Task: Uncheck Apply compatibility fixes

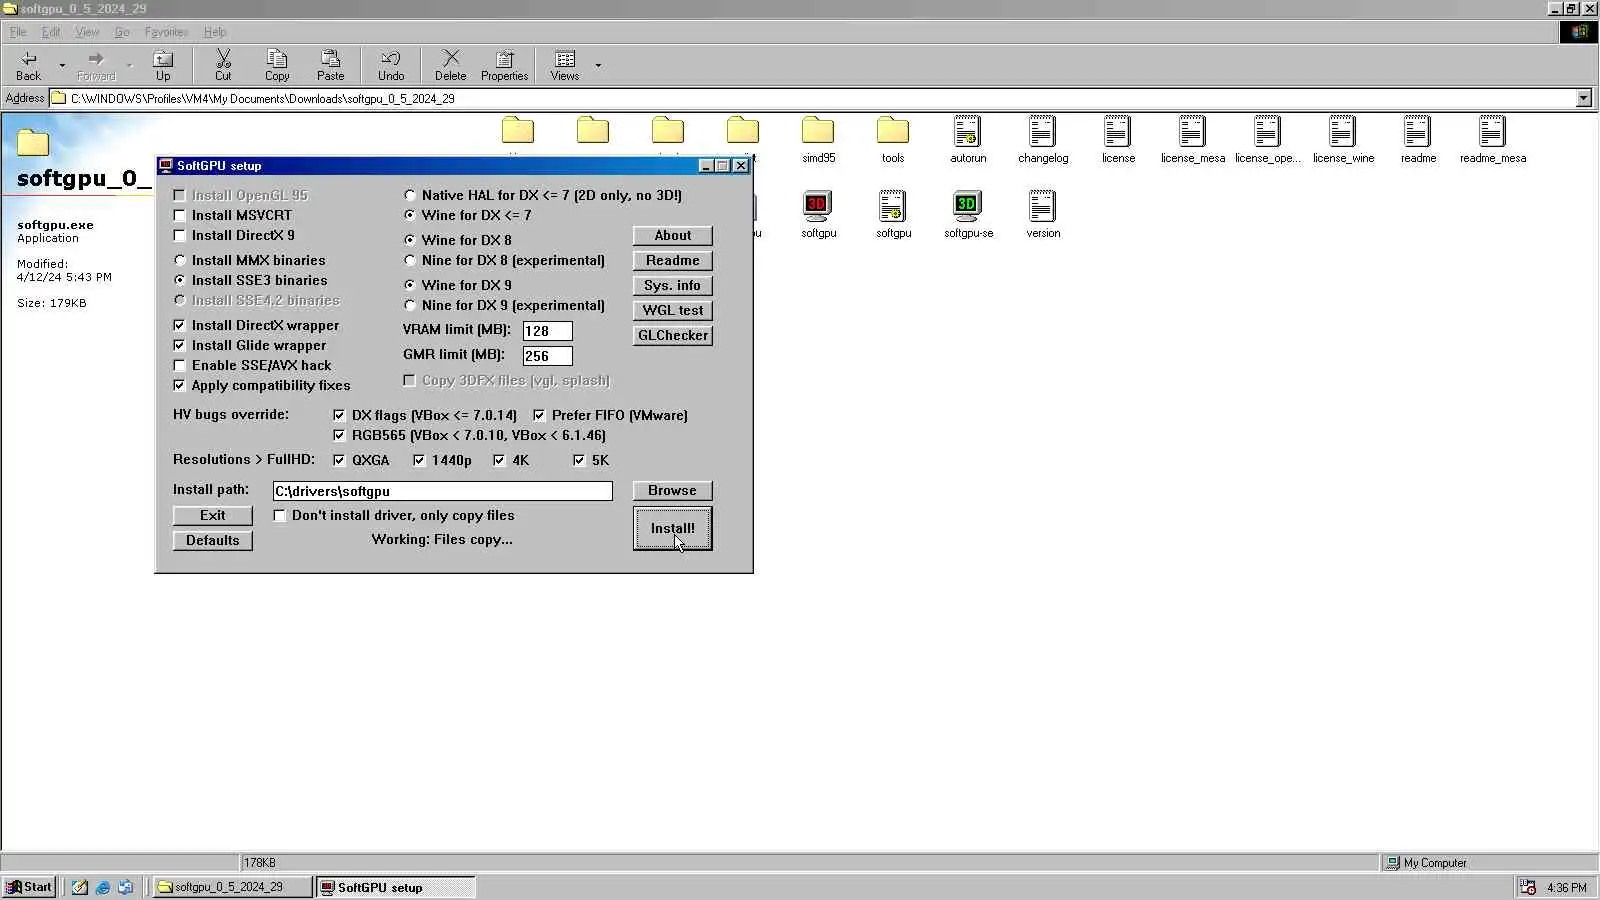Action: (x=180, y=385)
